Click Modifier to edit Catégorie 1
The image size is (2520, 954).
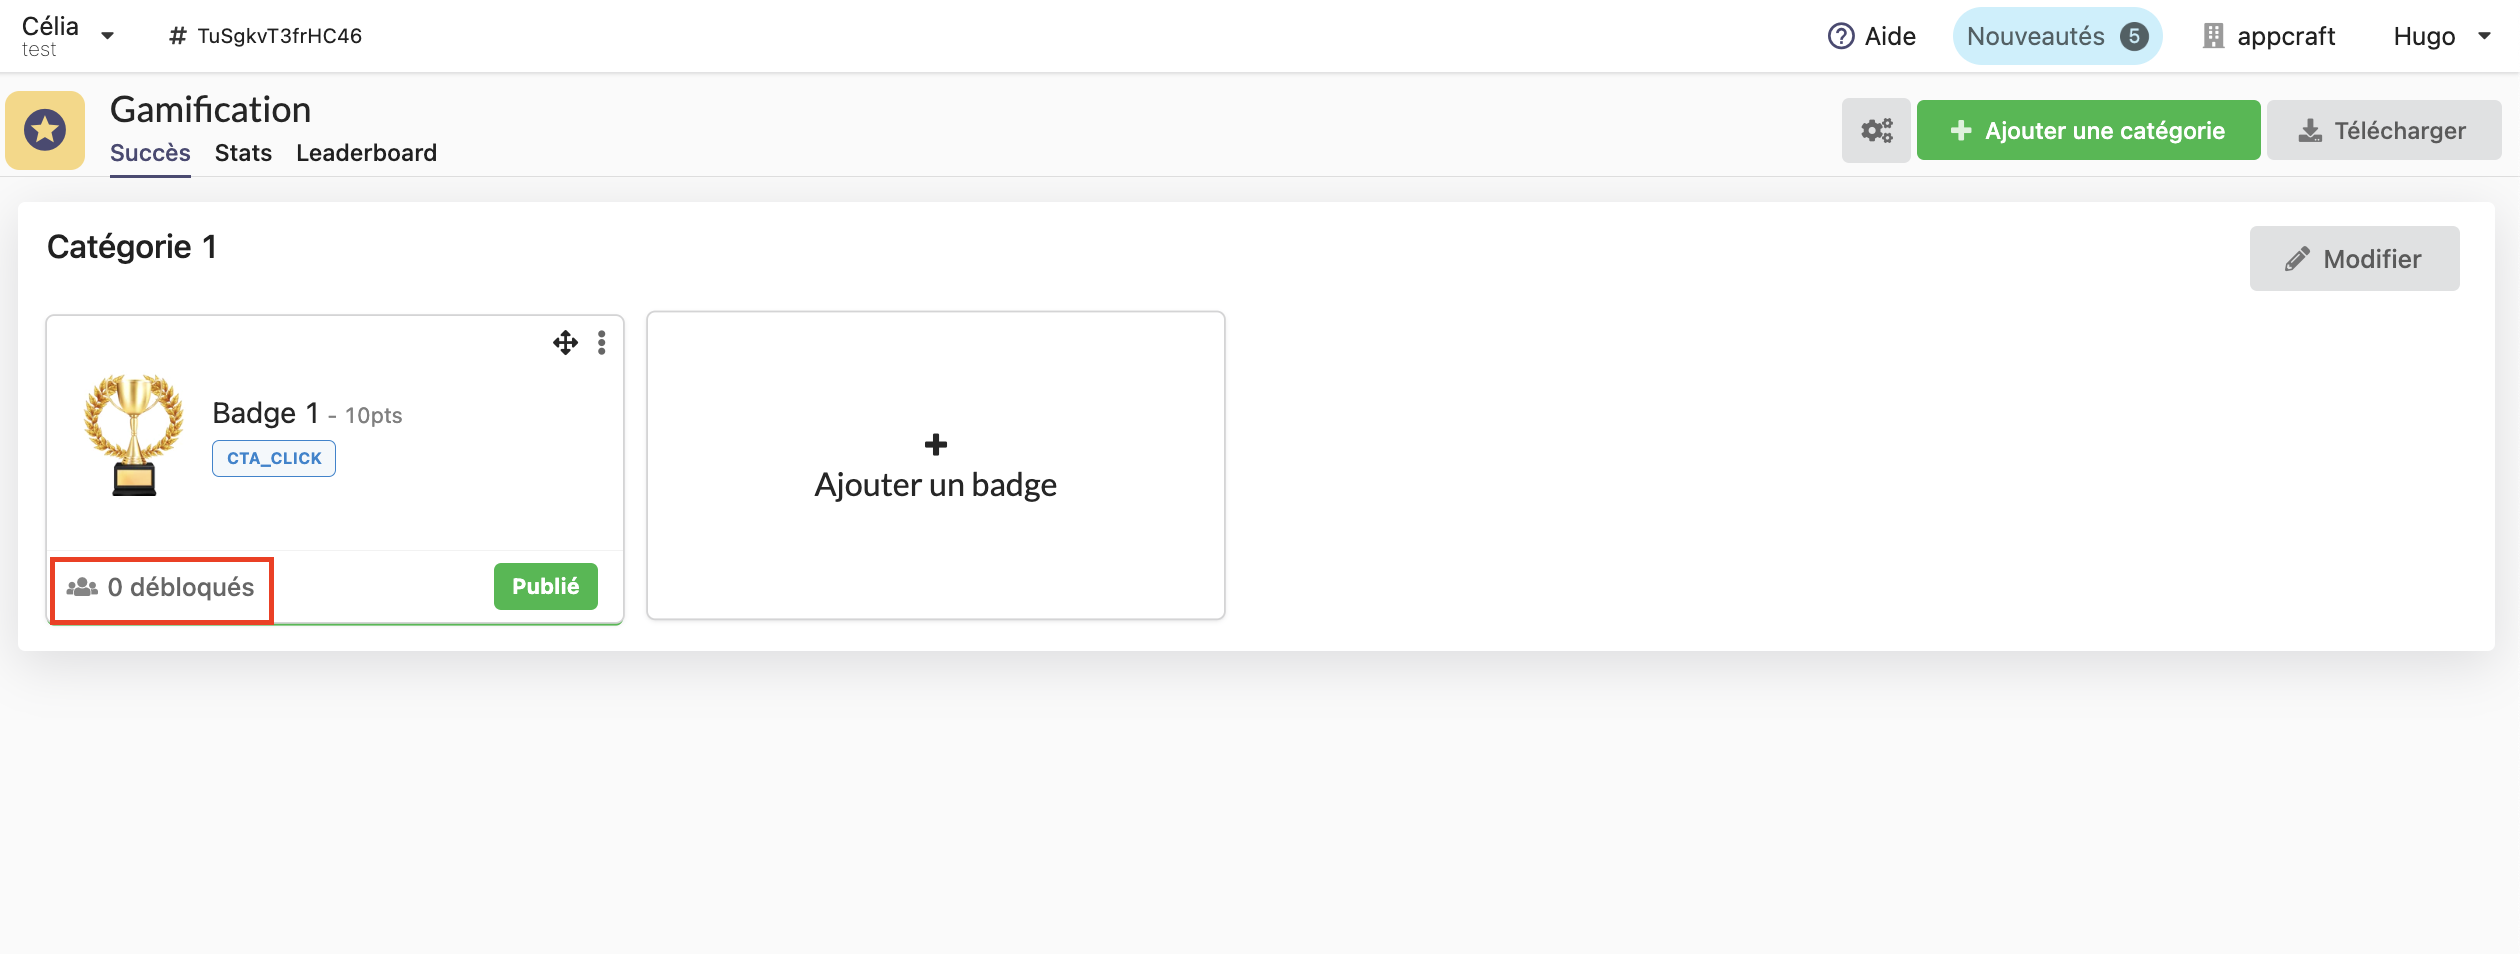pyautogui.click(x=2354, y=259)
